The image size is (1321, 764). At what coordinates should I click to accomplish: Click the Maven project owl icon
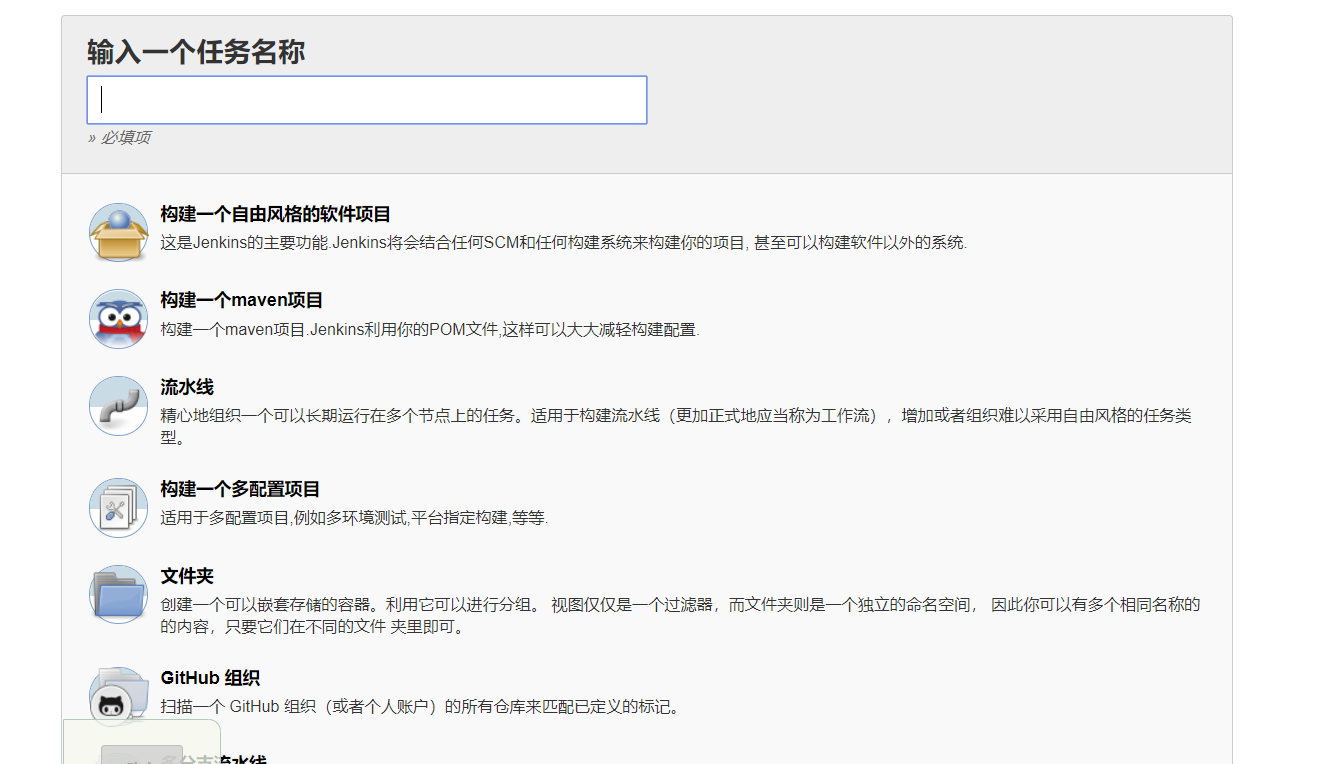pos(119,319)
